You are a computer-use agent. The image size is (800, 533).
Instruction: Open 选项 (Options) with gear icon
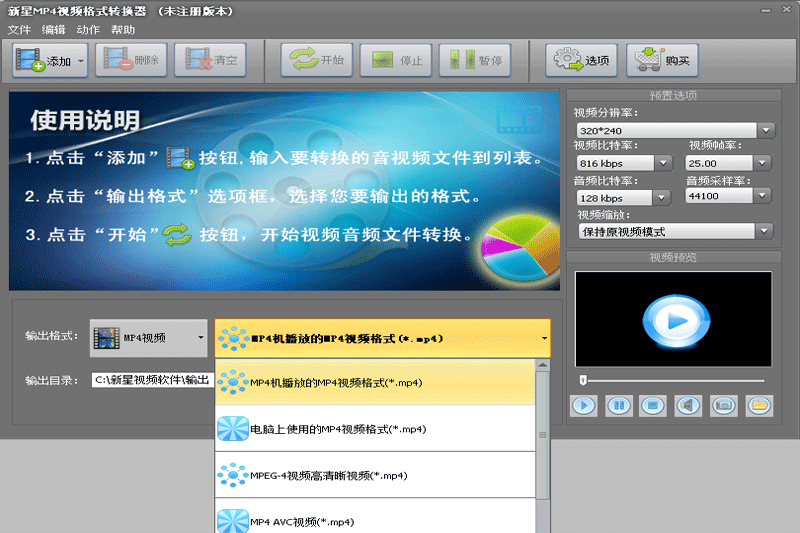581,60
